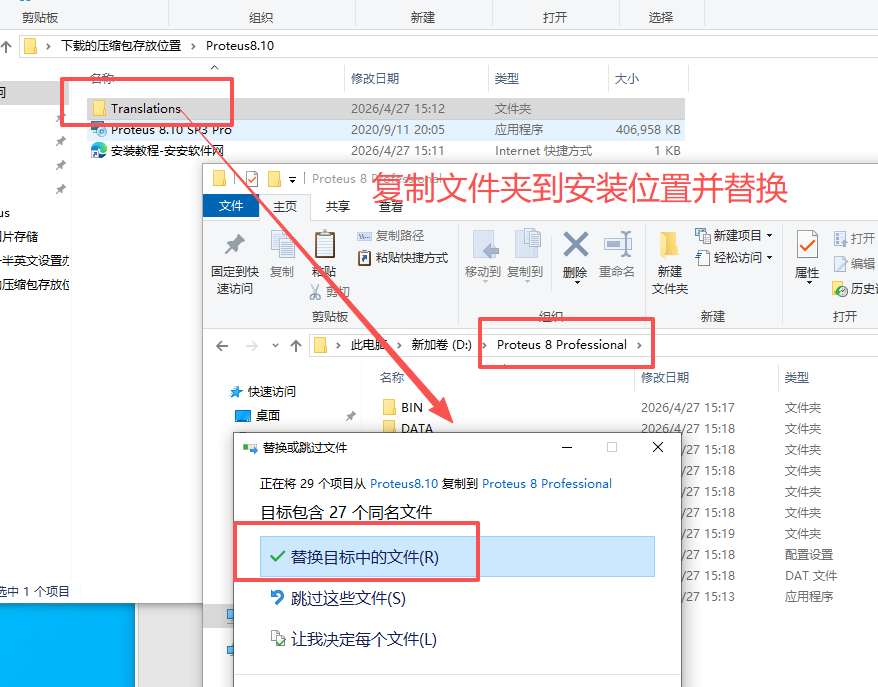878x687 pixels.
Task: Click the properties checkmark icon in title bar
Action: [x=252, y=179]
